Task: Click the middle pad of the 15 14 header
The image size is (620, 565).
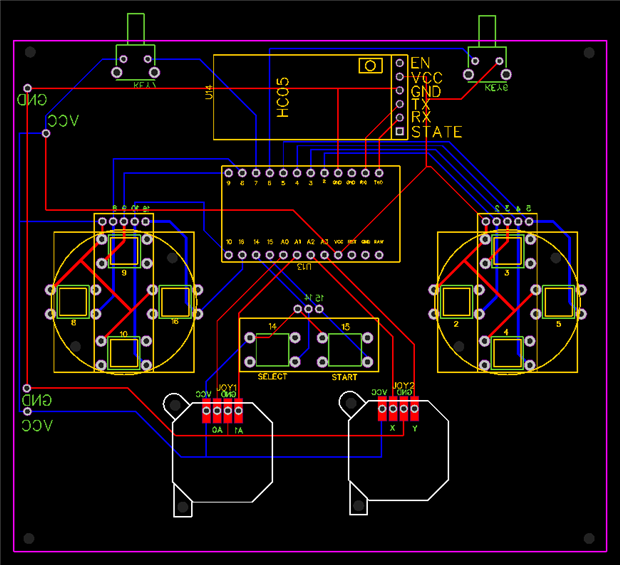Action: click(x=308, y=308)
